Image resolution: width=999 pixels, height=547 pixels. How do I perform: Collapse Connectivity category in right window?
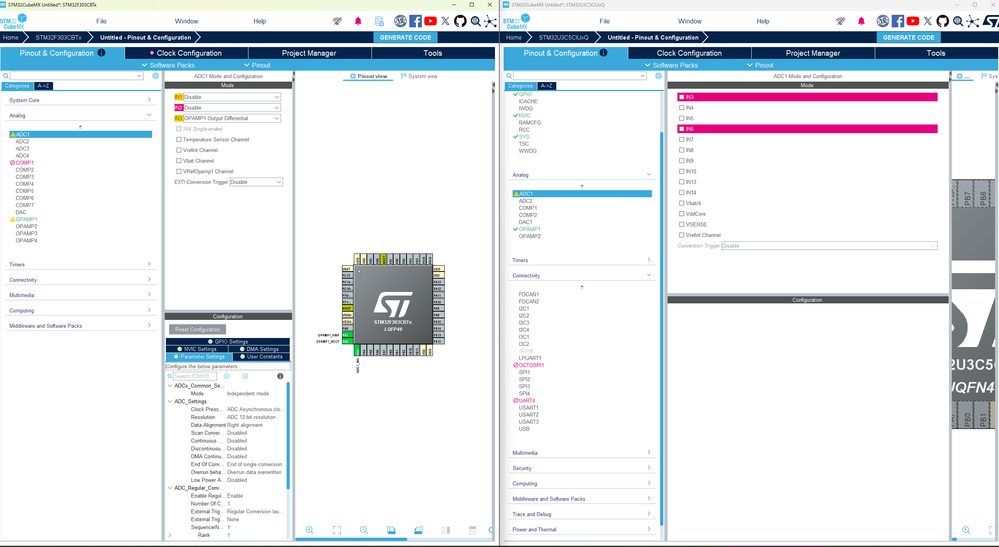tap(582, 276)
